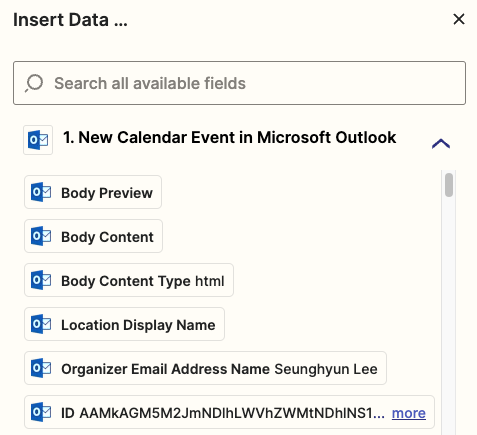Insert the Body Content Type html field
The image size is (477, 435).
(x=129, y=280)
